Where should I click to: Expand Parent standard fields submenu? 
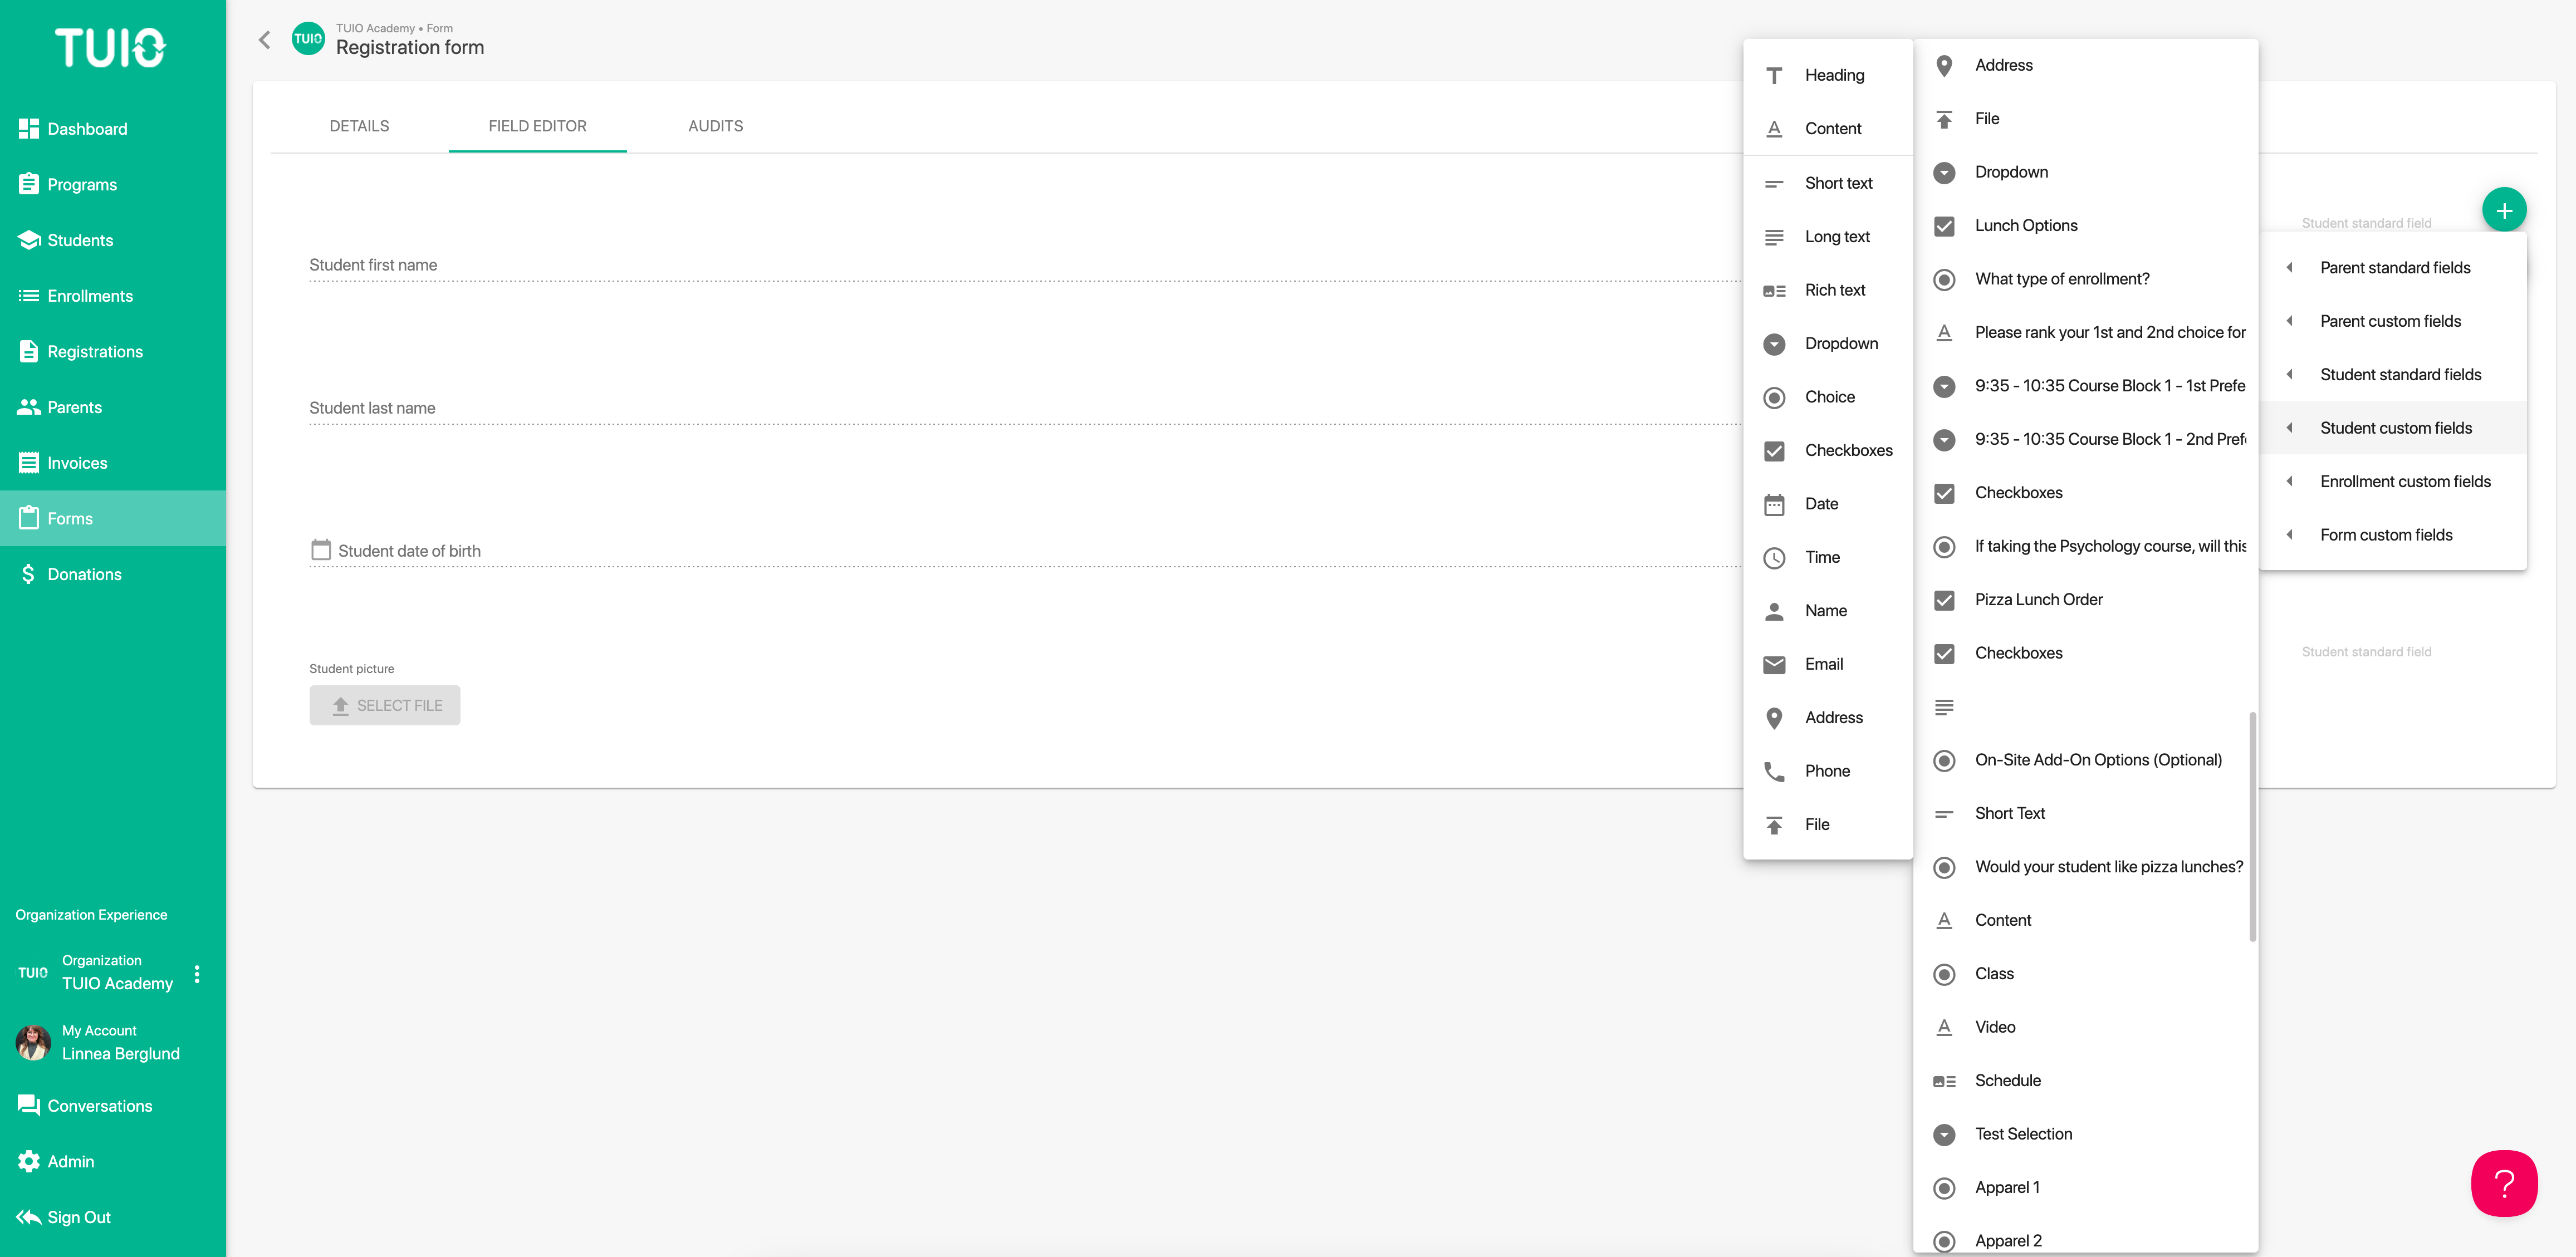coord(2395,267)
